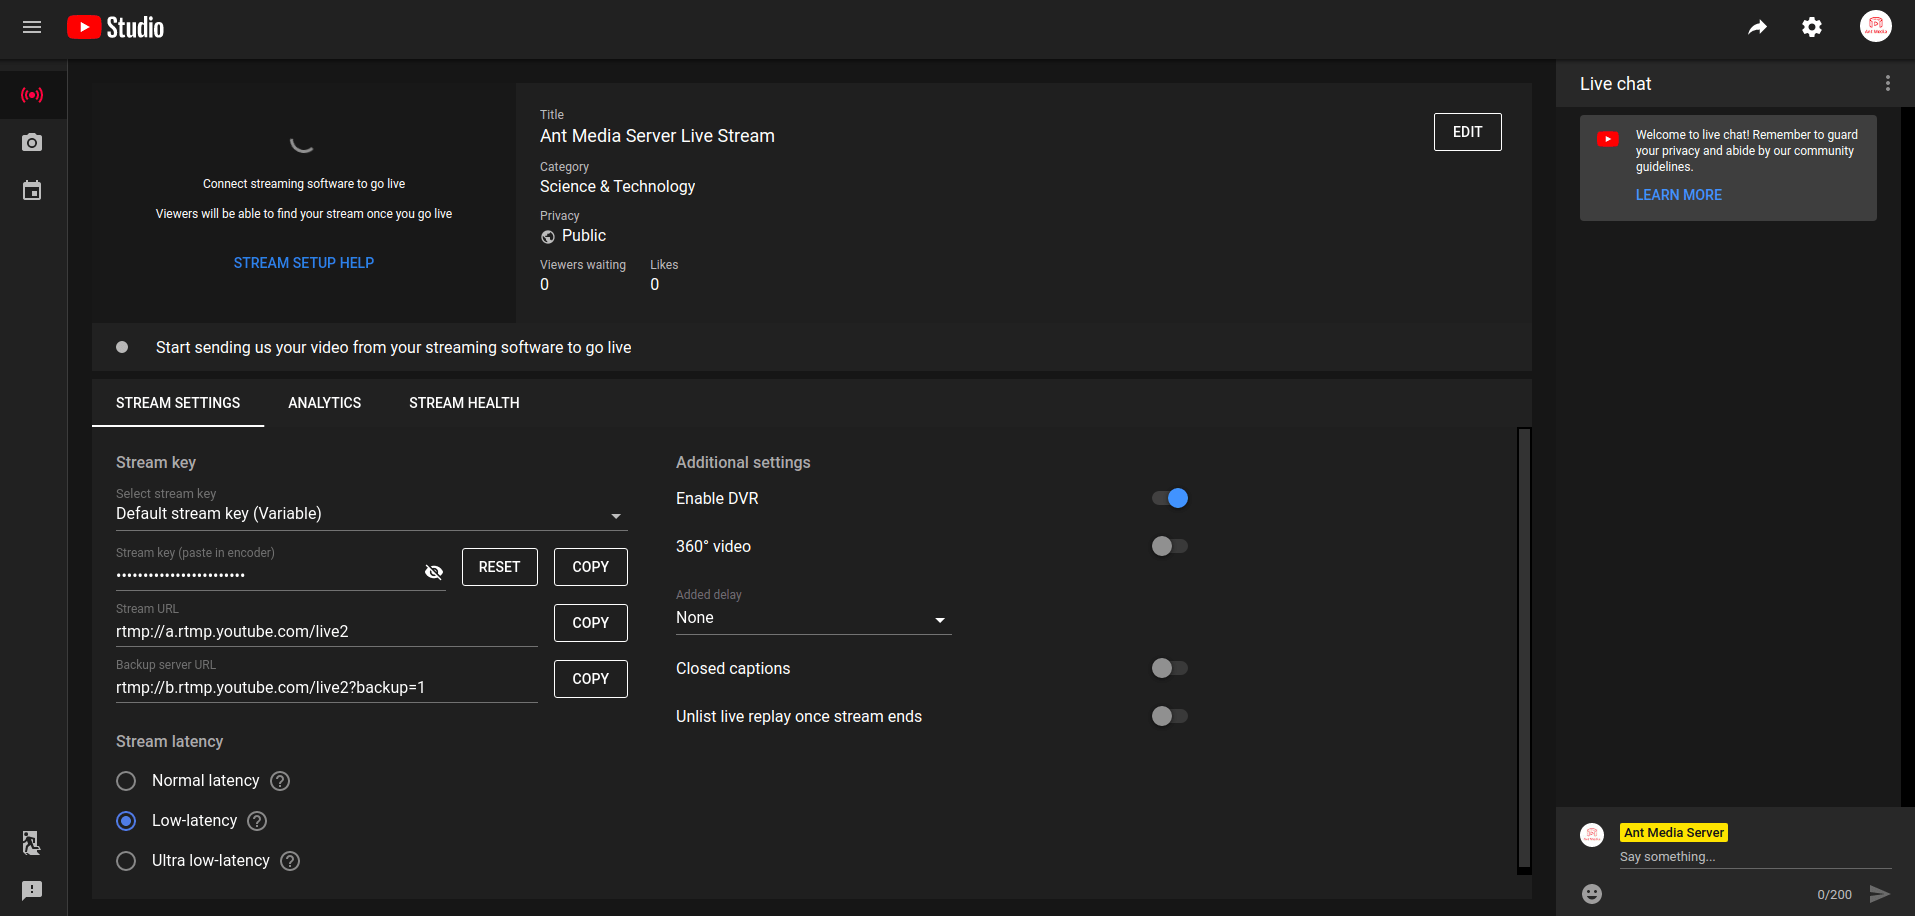Copy the Backup server URL
Image resolution: width=1915 pixels, height=916 pixels.
(x=590, y=679)
